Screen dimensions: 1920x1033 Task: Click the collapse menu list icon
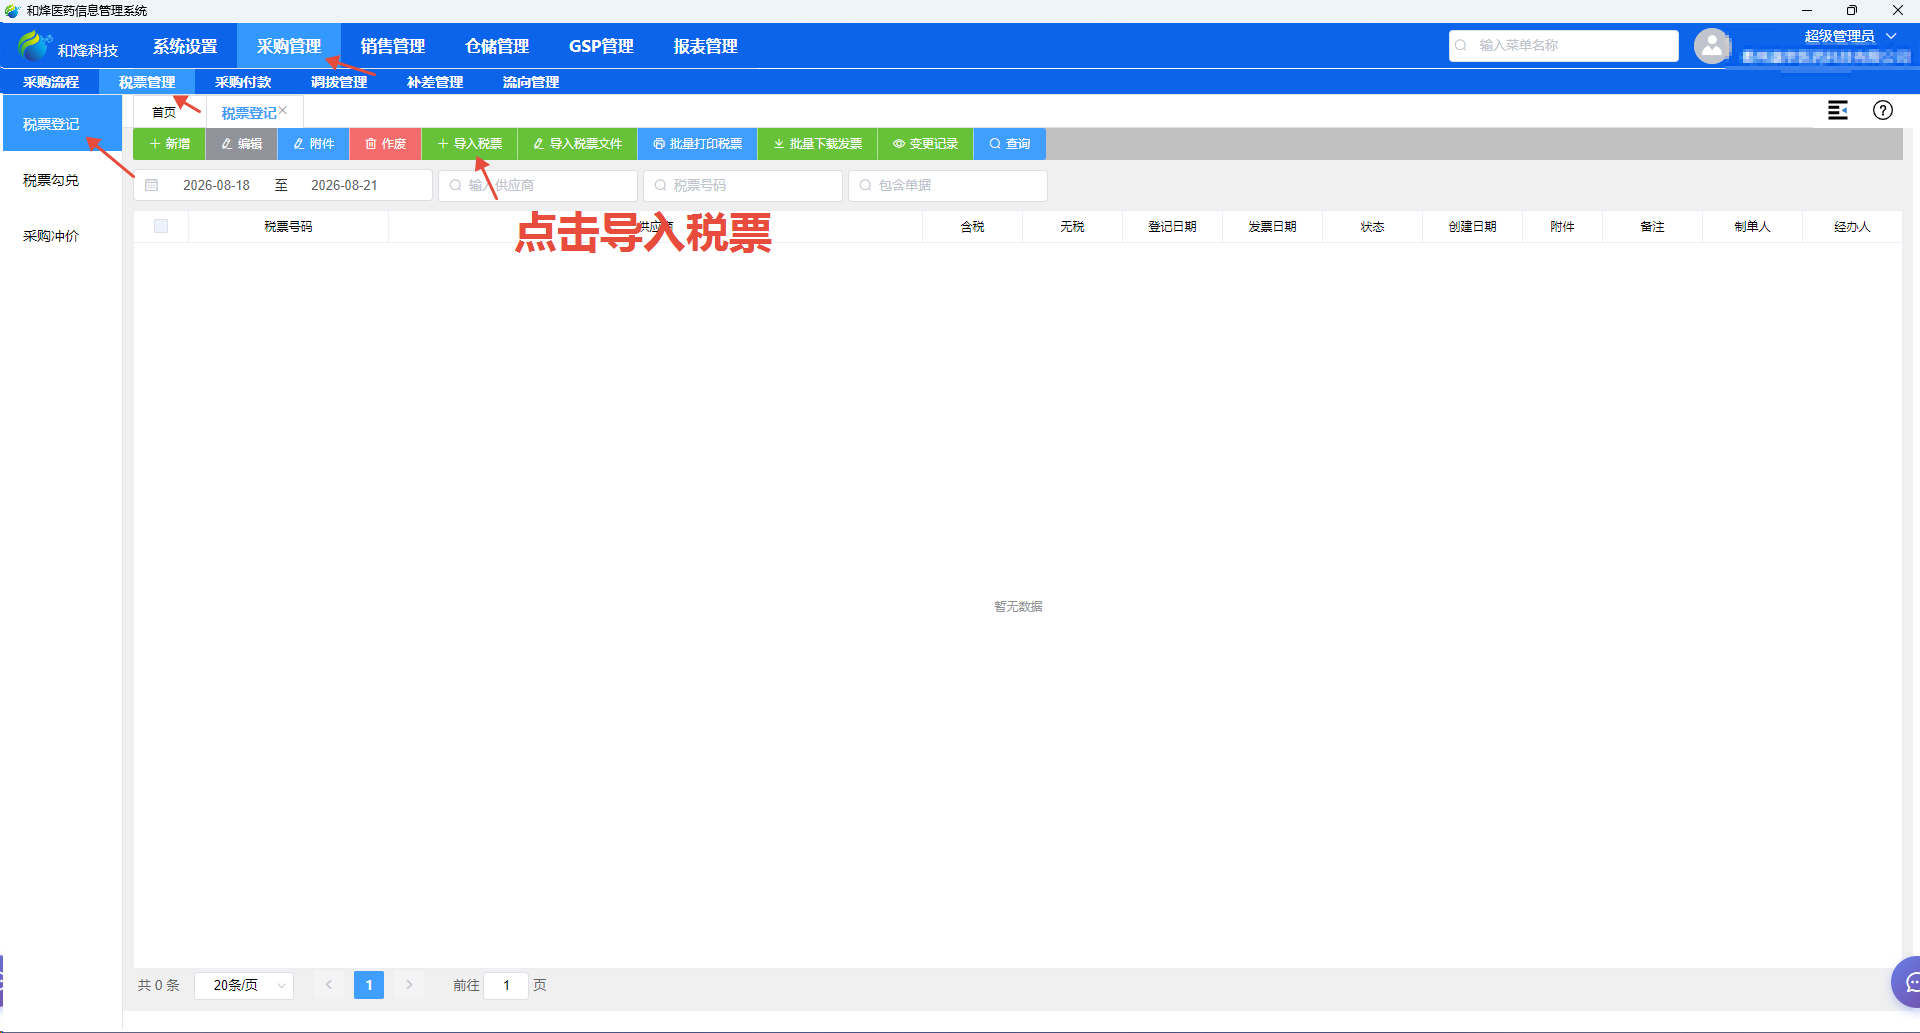(1838, 110)
